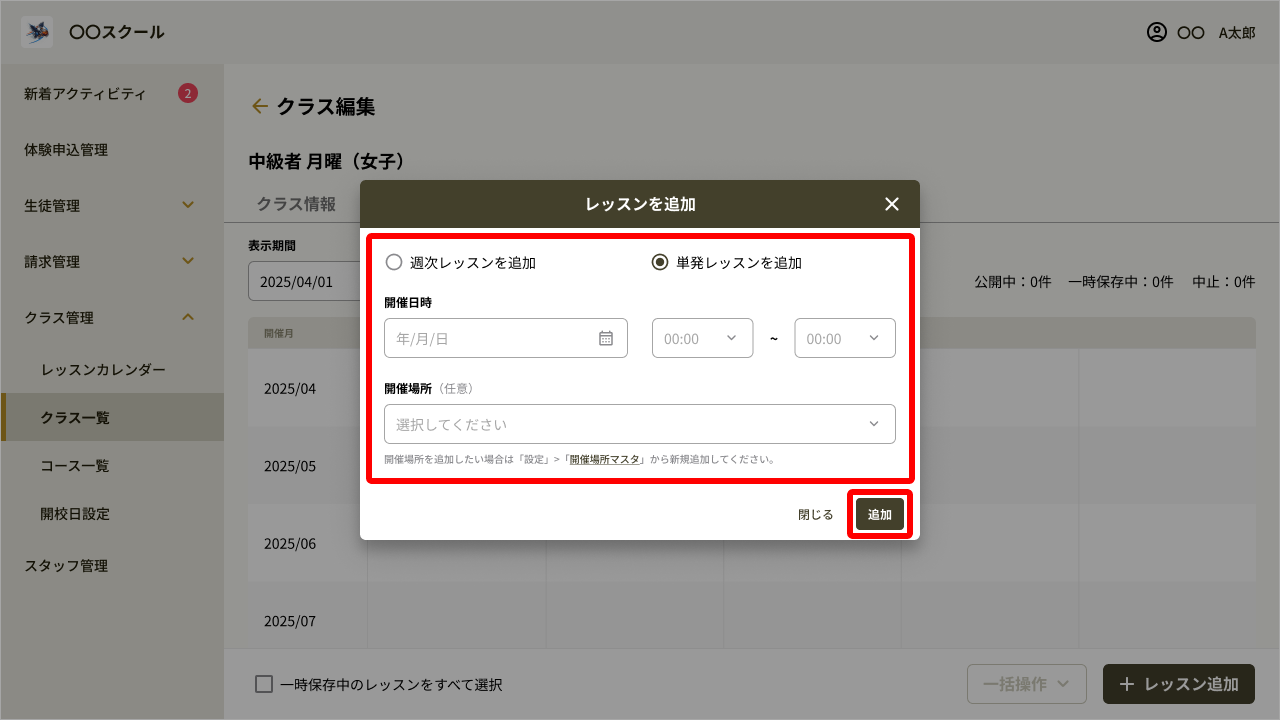Open the start time dropdown

tap(702, 338)
